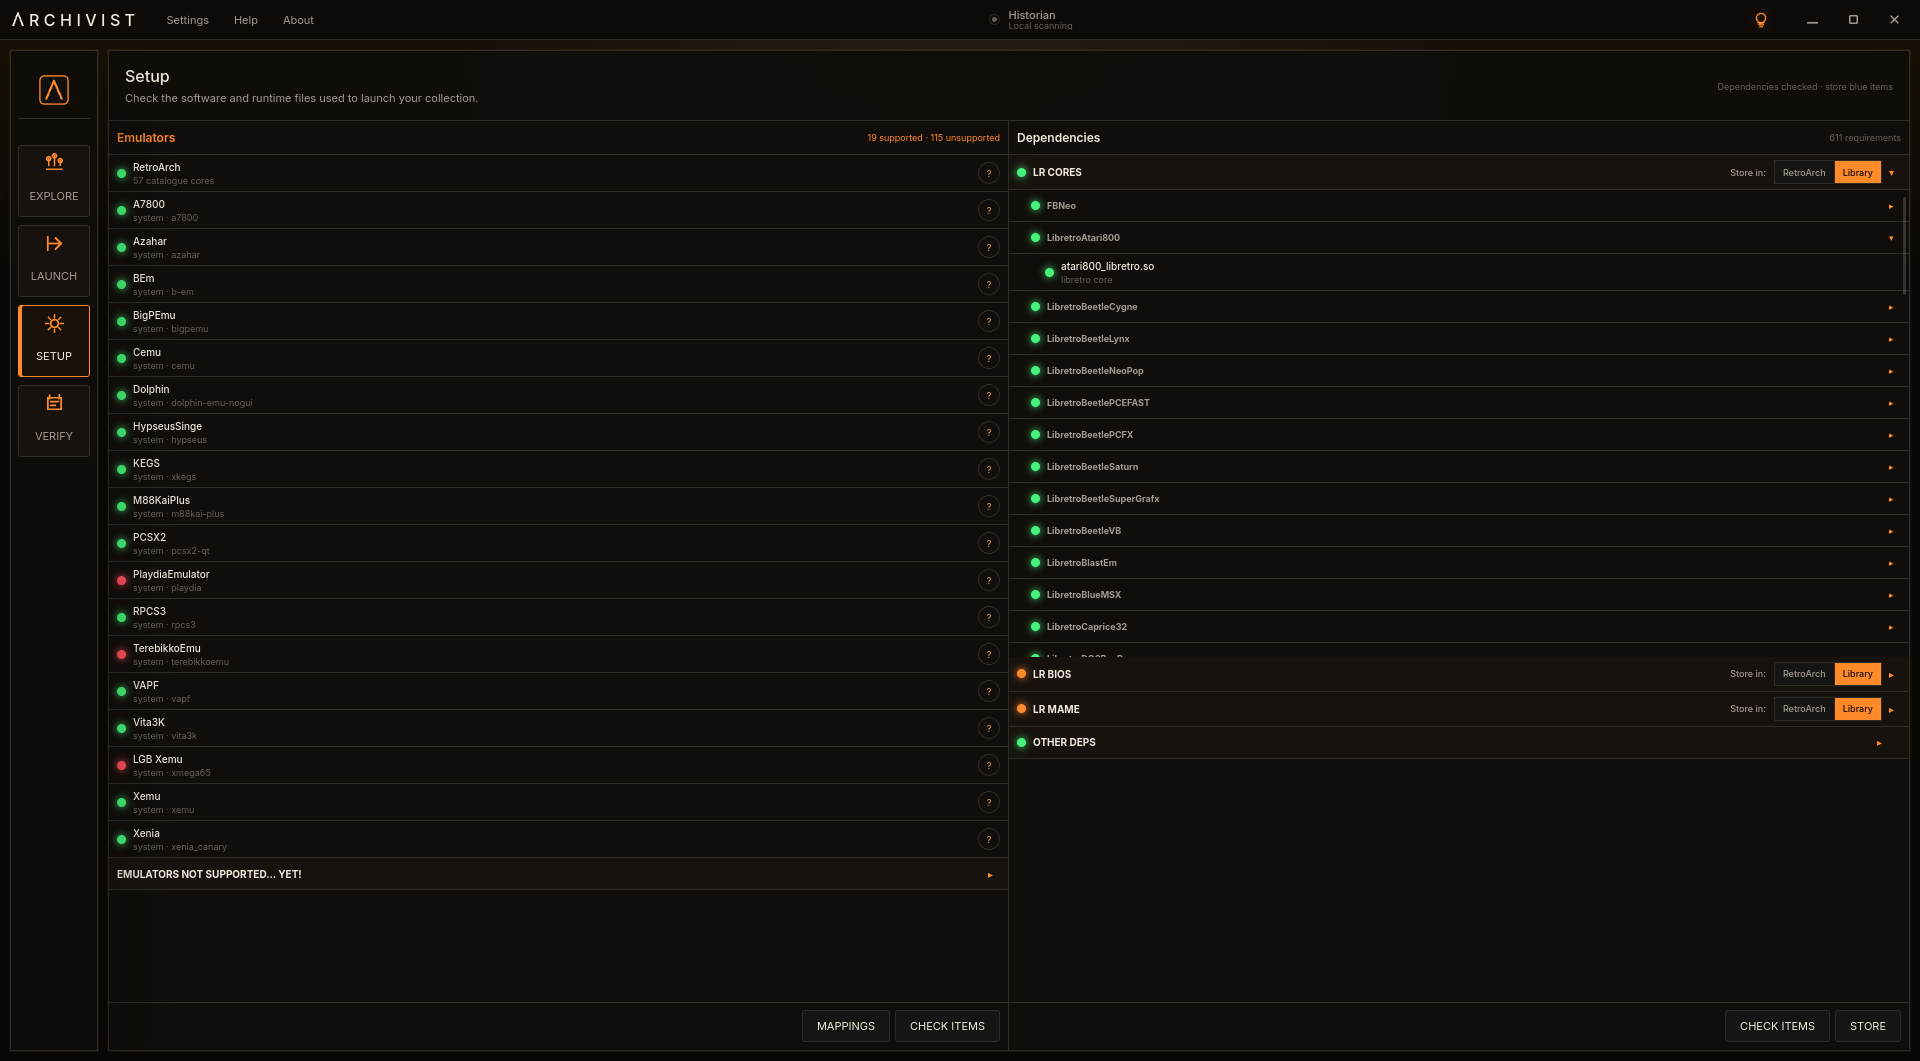Open help for Azahar emulator

point(989,247)
